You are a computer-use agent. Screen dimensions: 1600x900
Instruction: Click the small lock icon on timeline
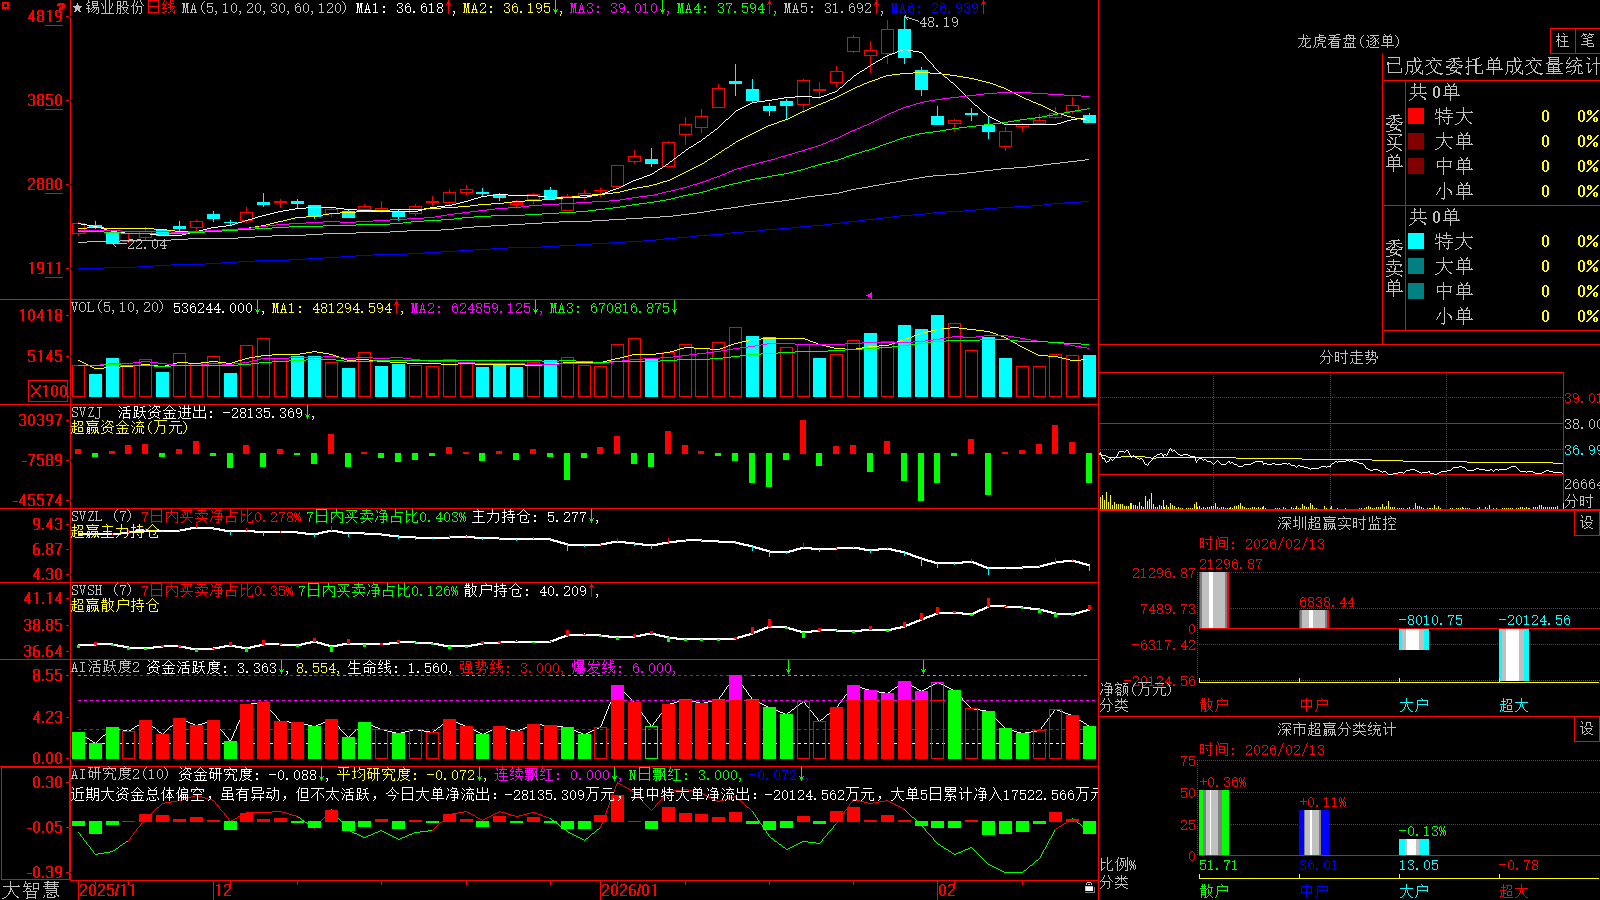pyautogui.click(x=1089, y=888)
